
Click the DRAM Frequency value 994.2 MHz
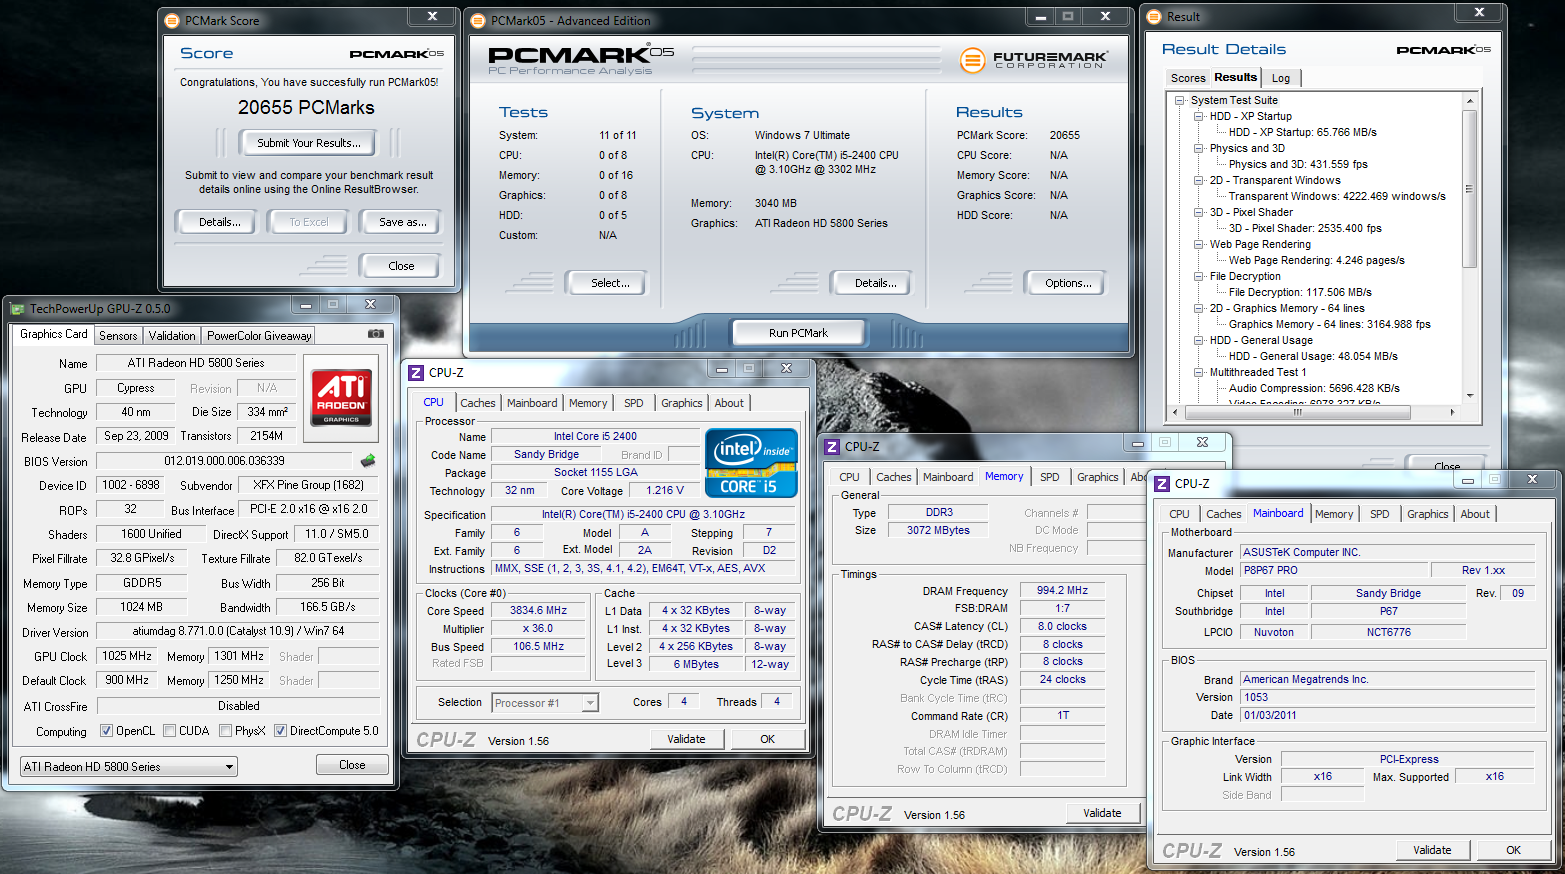[x=1061, y=591]
